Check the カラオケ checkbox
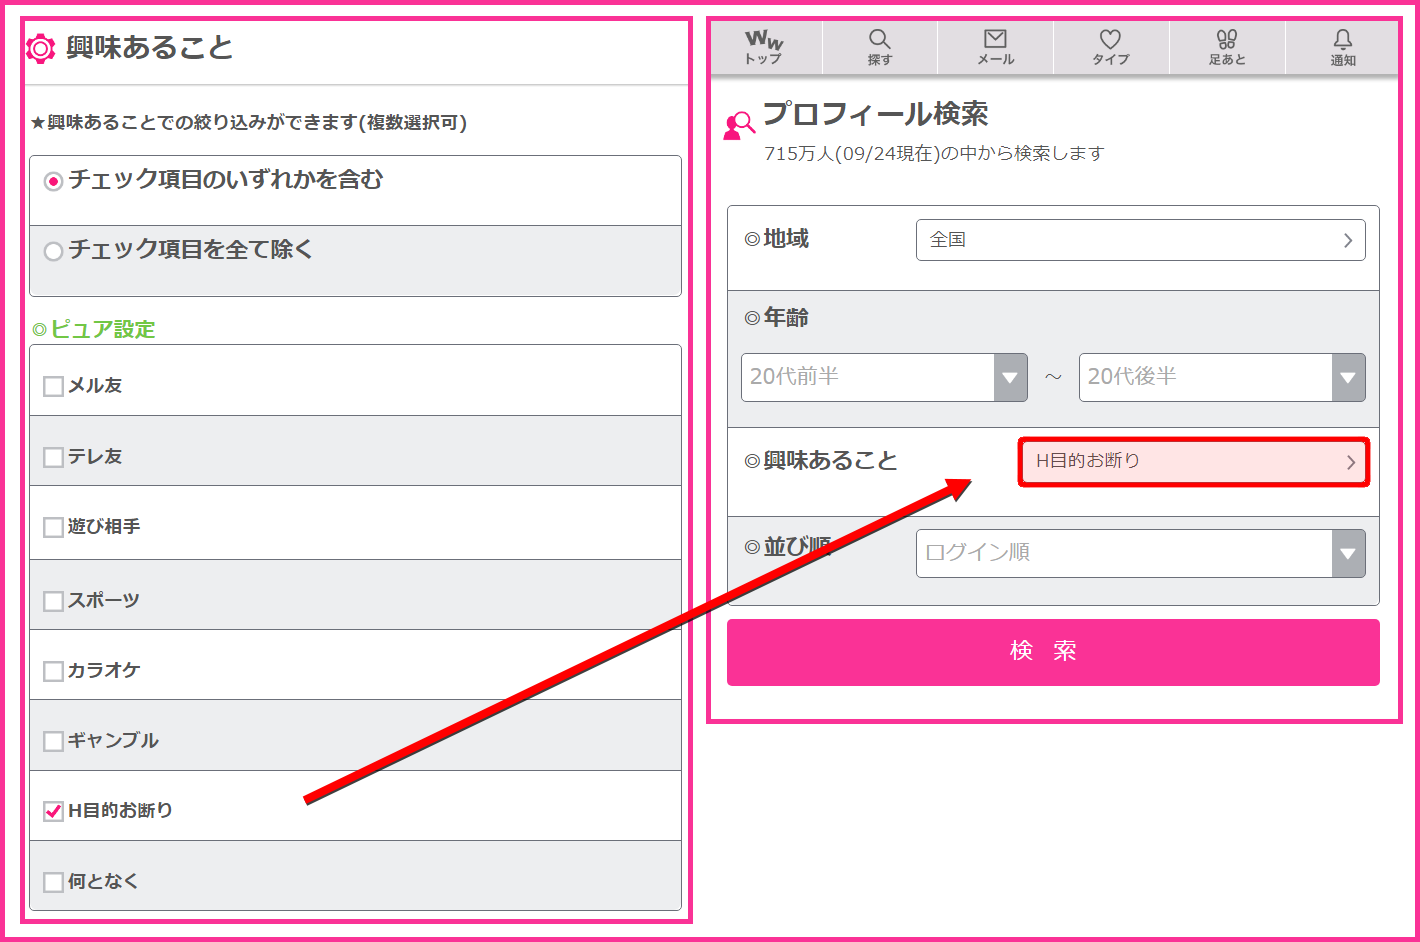Screen dimensions: 1420x942 (x=54, y=671)
